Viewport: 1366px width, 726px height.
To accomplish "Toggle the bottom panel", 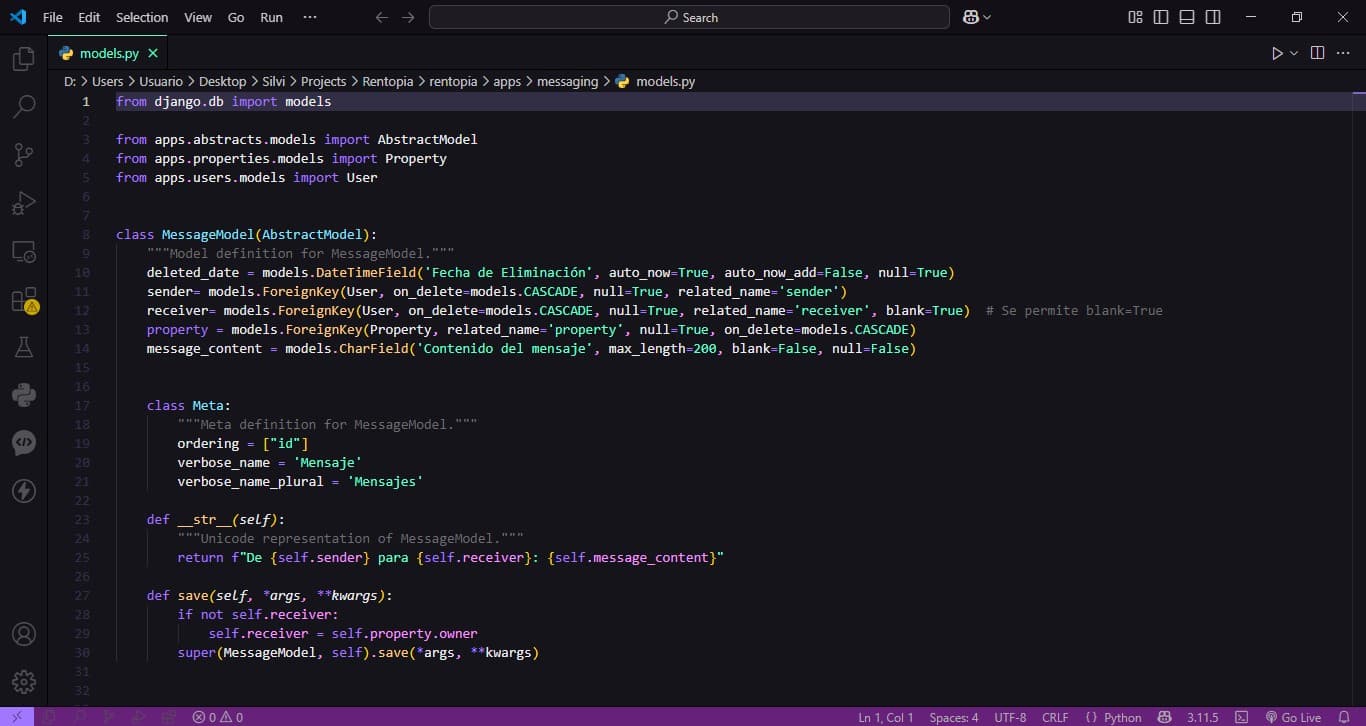I will 1187,17.
